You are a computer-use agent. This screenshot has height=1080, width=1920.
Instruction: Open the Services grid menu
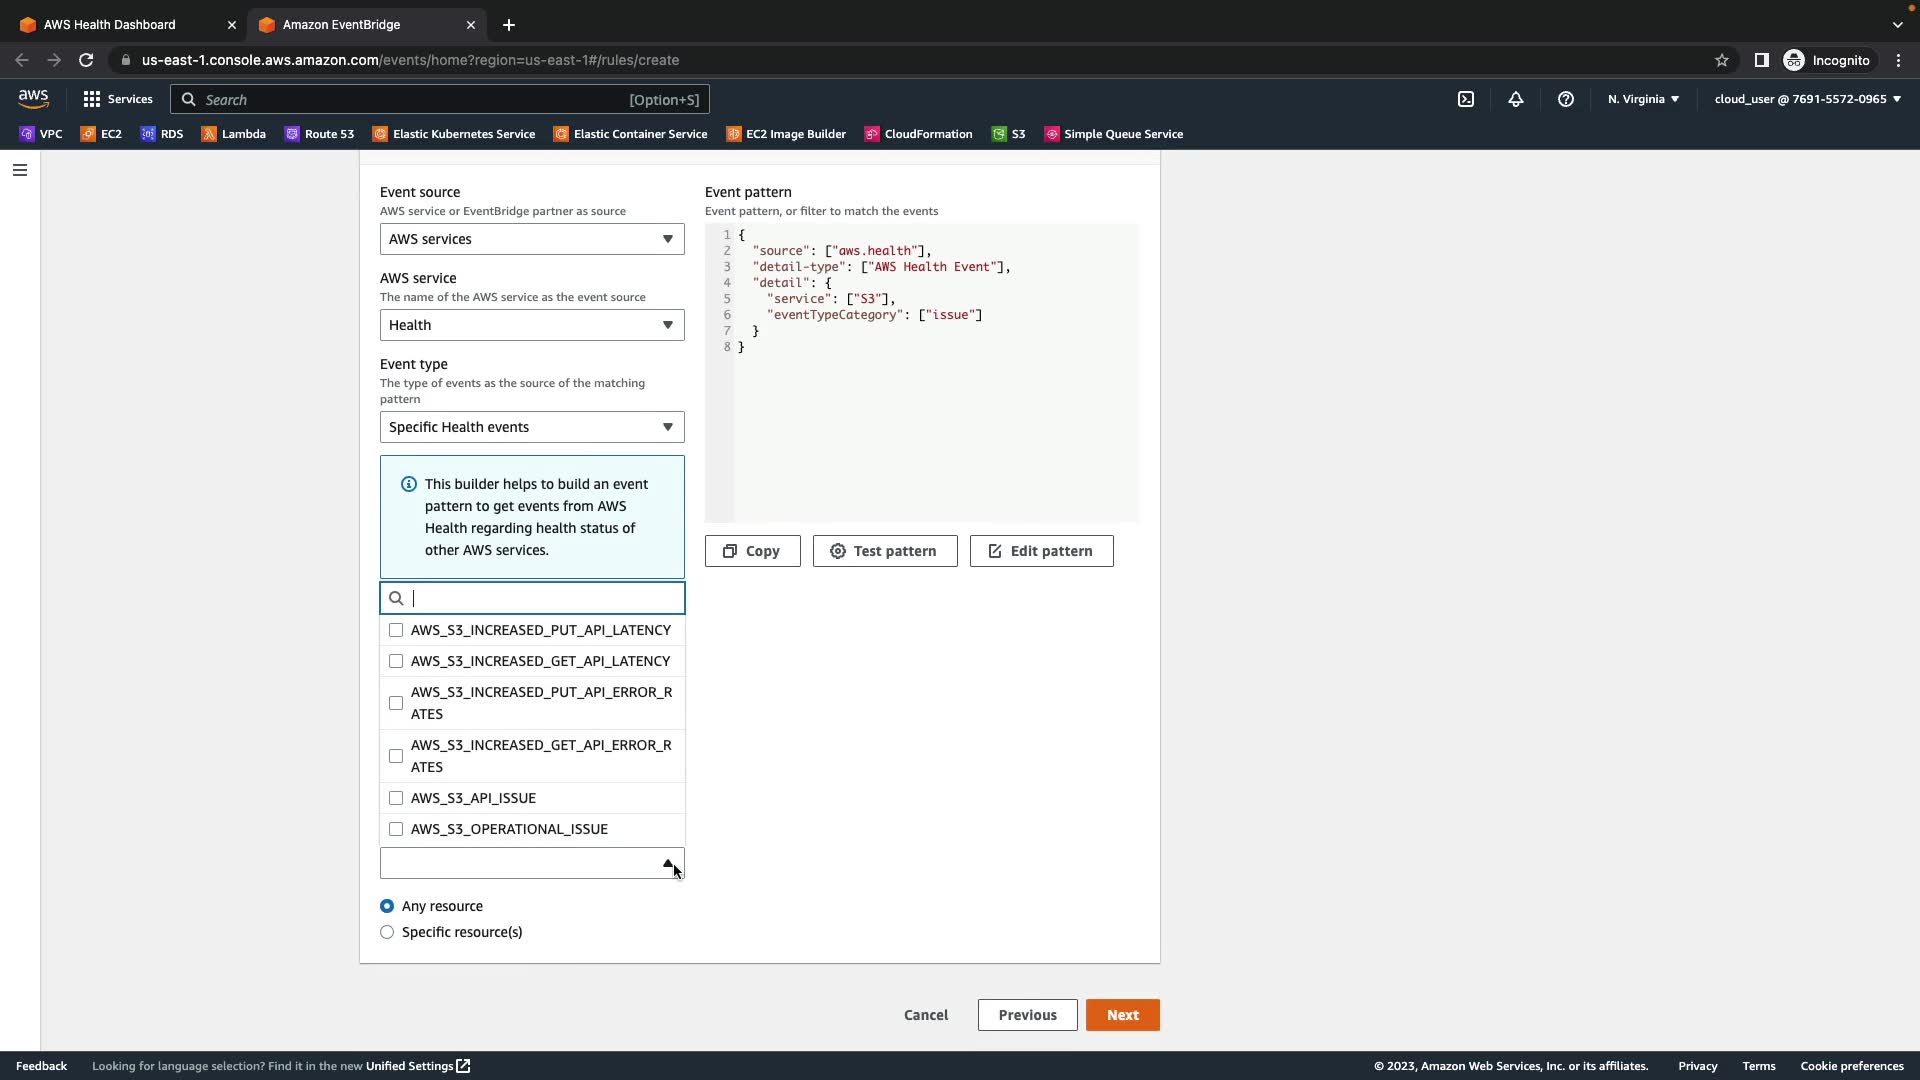point(118,99)
